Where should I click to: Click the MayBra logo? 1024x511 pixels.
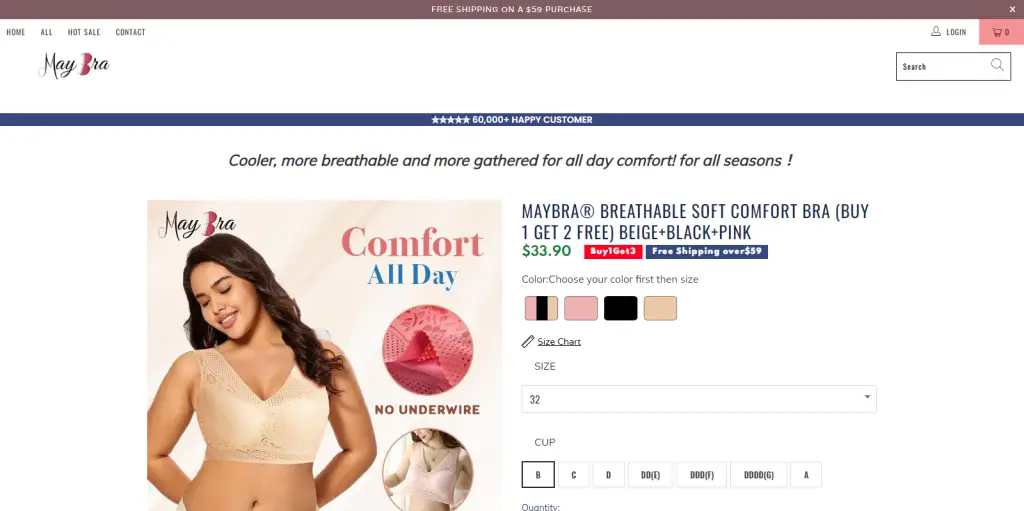[x=74, y=65]
